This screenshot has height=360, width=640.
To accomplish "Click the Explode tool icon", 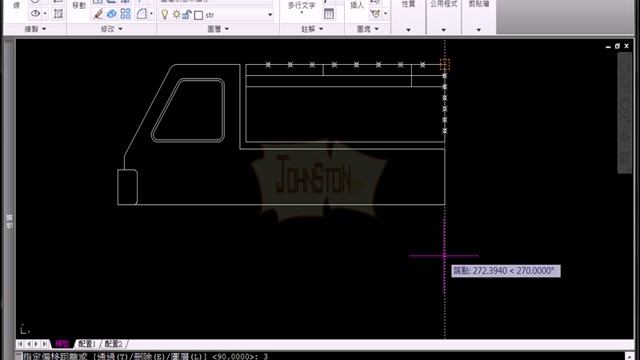I will (111, 14).
